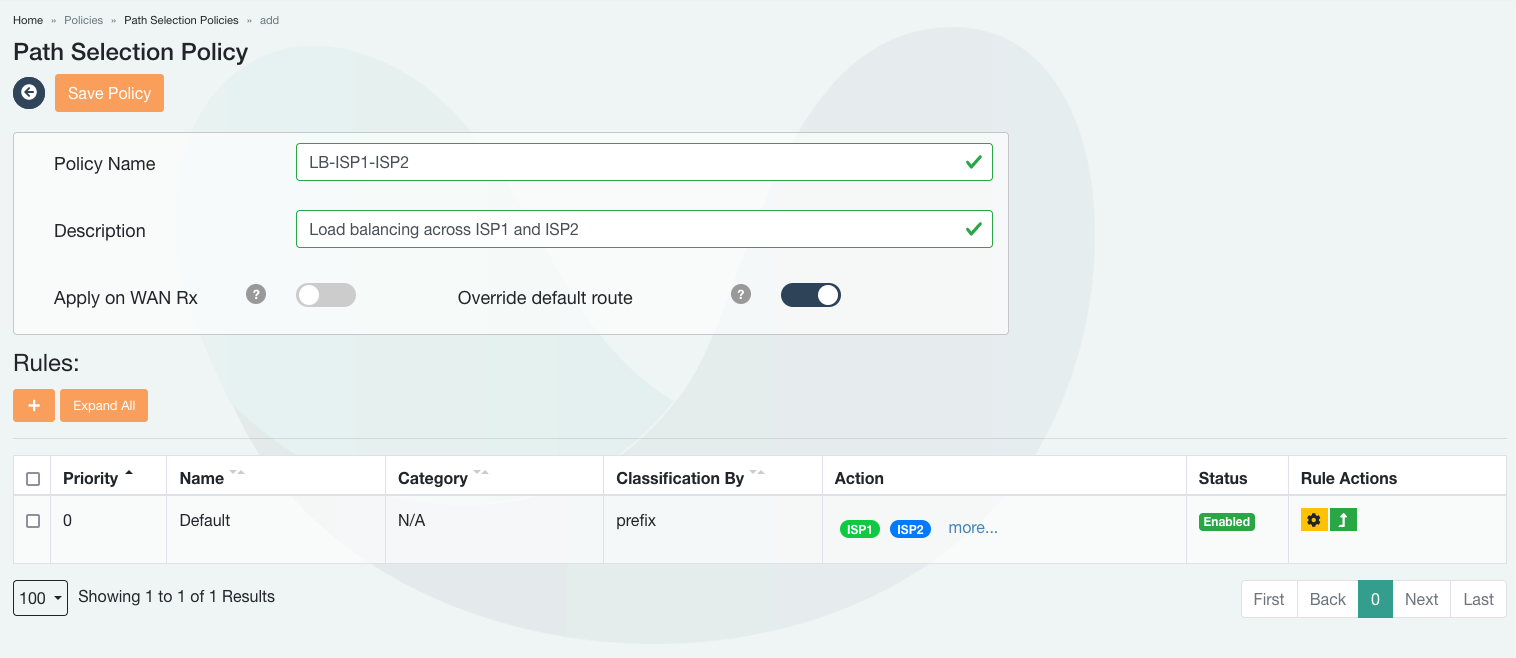
Task: Go to Path Selection Policies breadcrumb
Action: coord(181,20)
